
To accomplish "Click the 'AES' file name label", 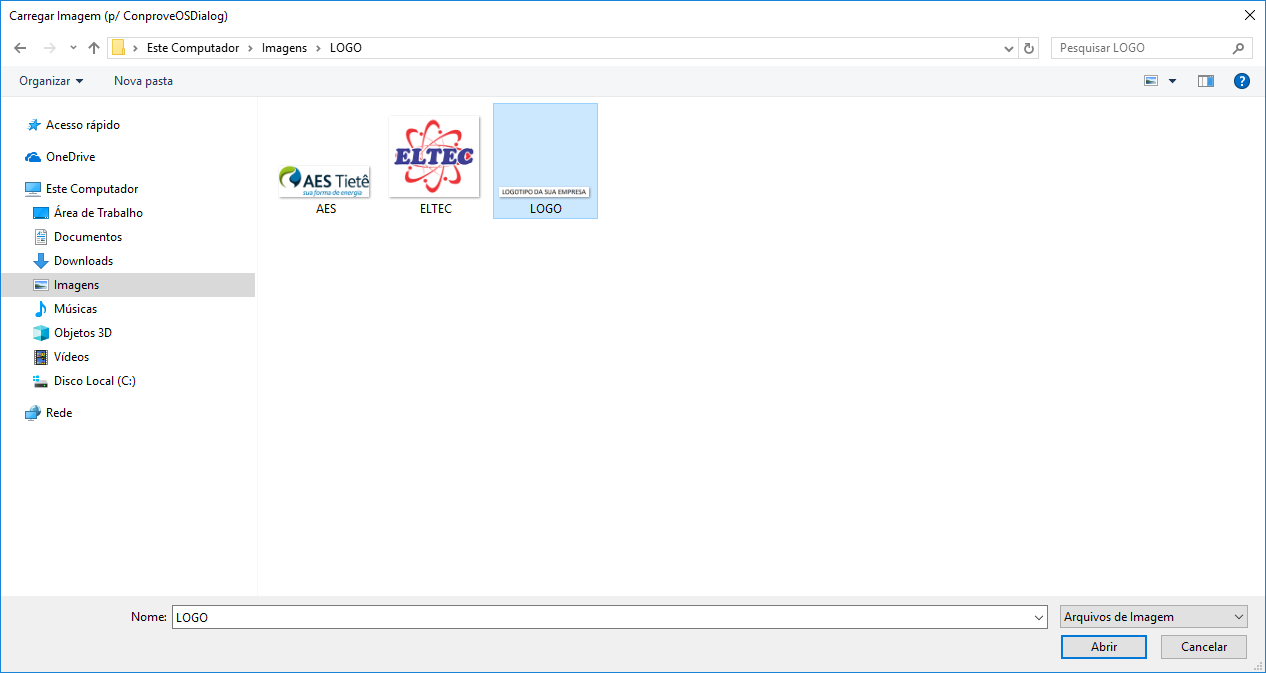I will [326, 209].
